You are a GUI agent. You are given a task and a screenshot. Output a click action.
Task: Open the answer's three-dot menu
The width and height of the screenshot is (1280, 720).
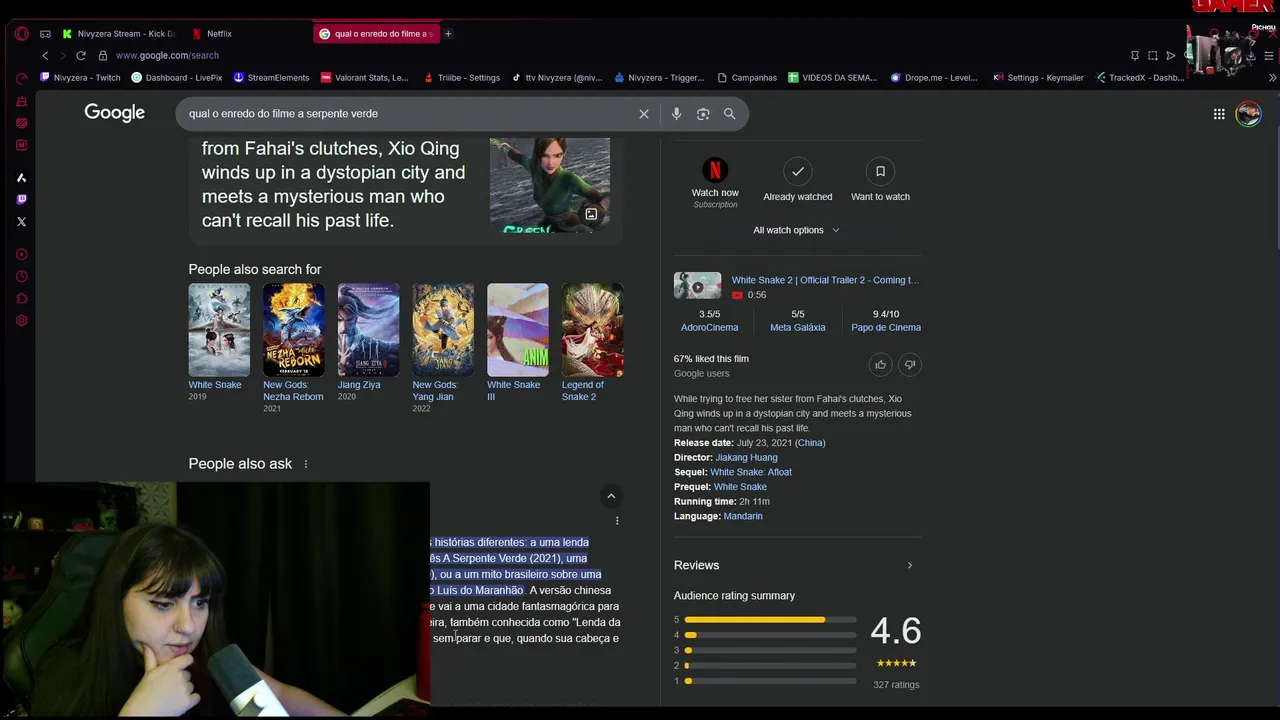[x=617, y=521]
